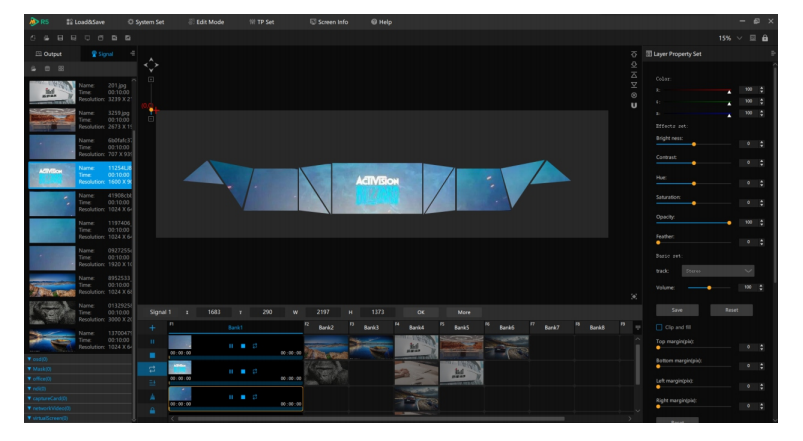Click the Reset button next to Save
Viewport: 803px width, 441px height.
731,310
